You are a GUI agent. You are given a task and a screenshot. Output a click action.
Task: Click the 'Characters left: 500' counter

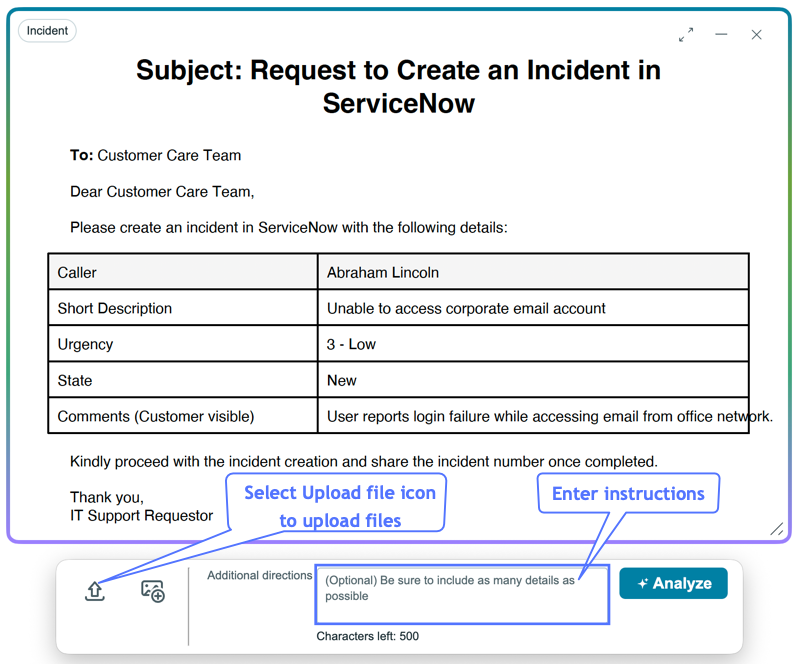point(367,636)
